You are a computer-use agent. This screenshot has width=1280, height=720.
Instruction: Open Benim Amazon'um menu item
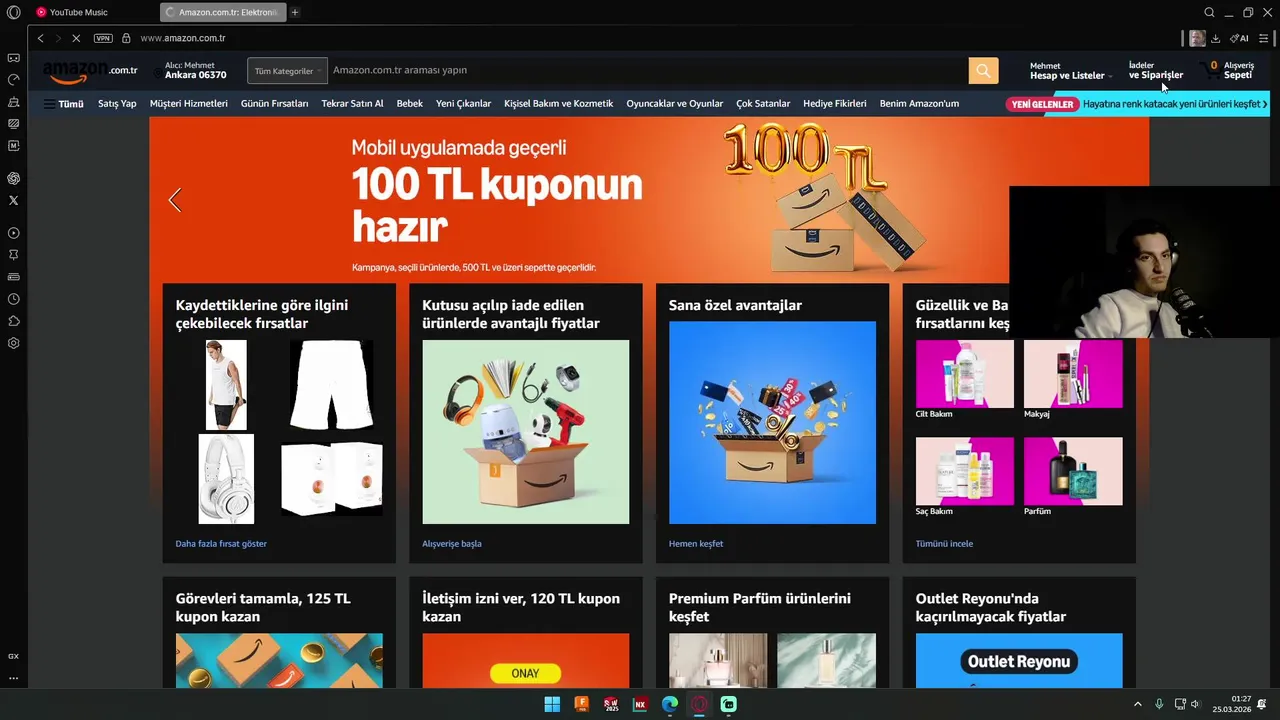tap(919, 104)
